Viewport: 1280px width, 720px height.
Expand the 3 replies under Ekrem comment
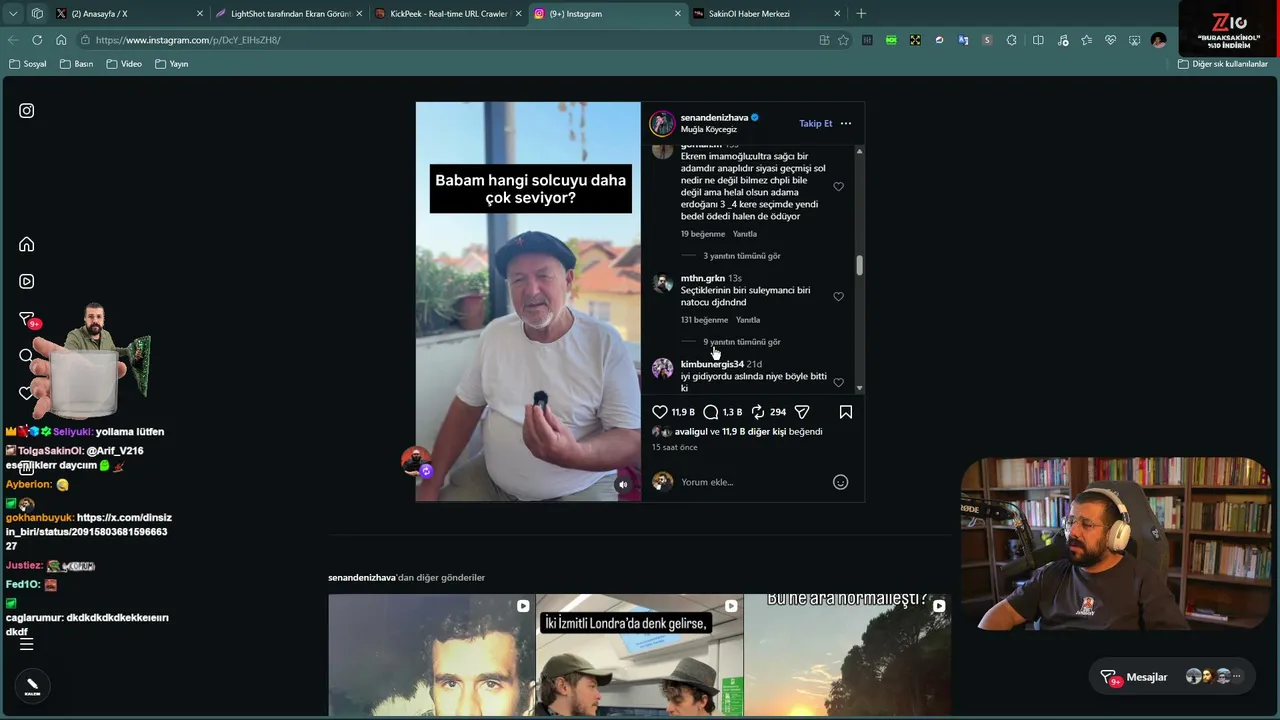click(x=742, y=256)
